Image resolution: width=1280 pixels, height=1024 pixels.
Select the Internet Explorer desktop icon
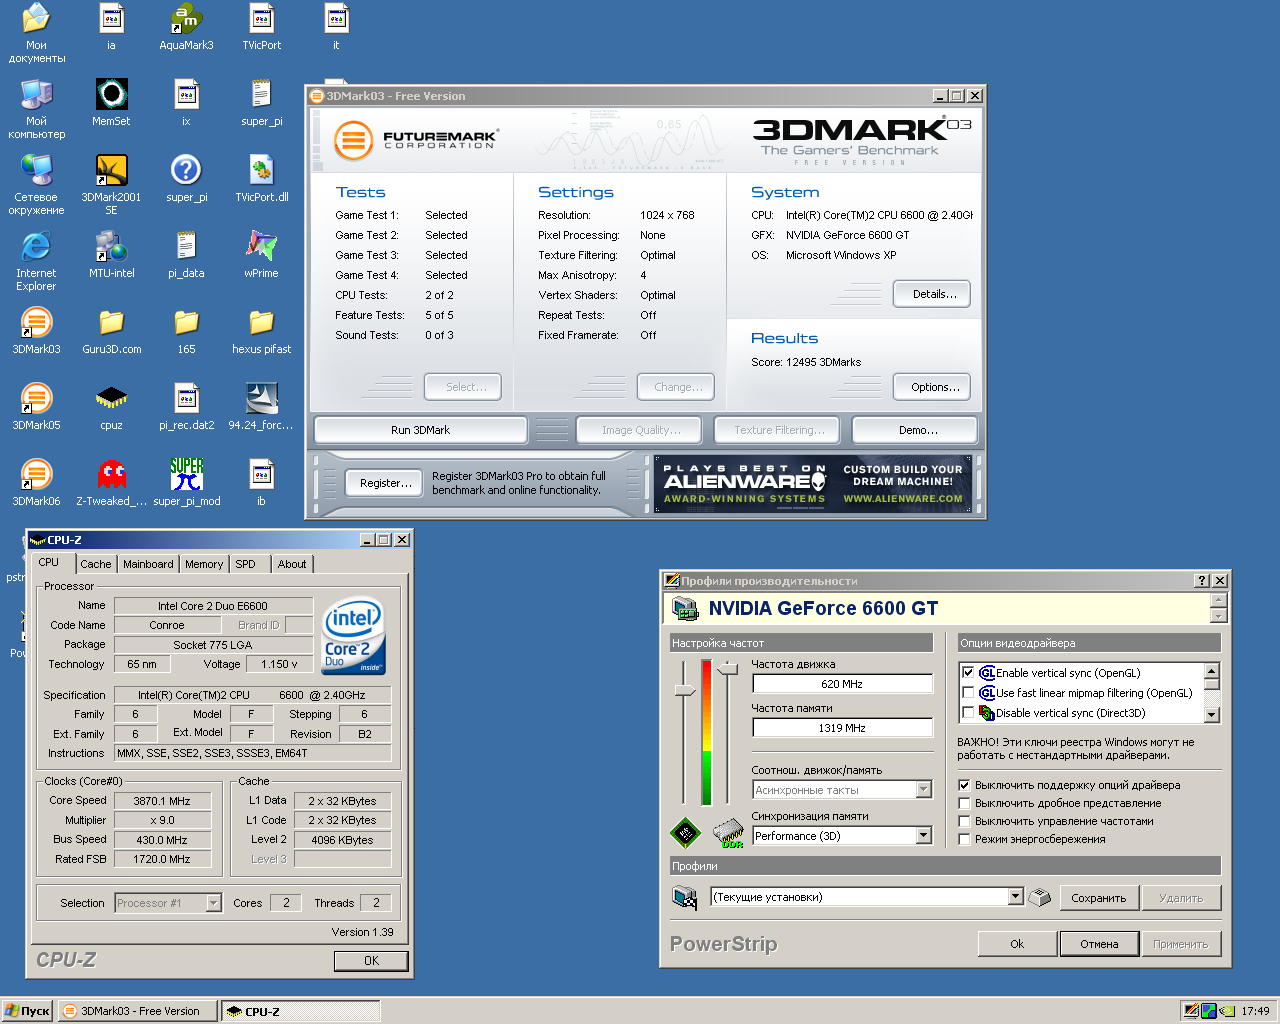click(x=36, y=261)
